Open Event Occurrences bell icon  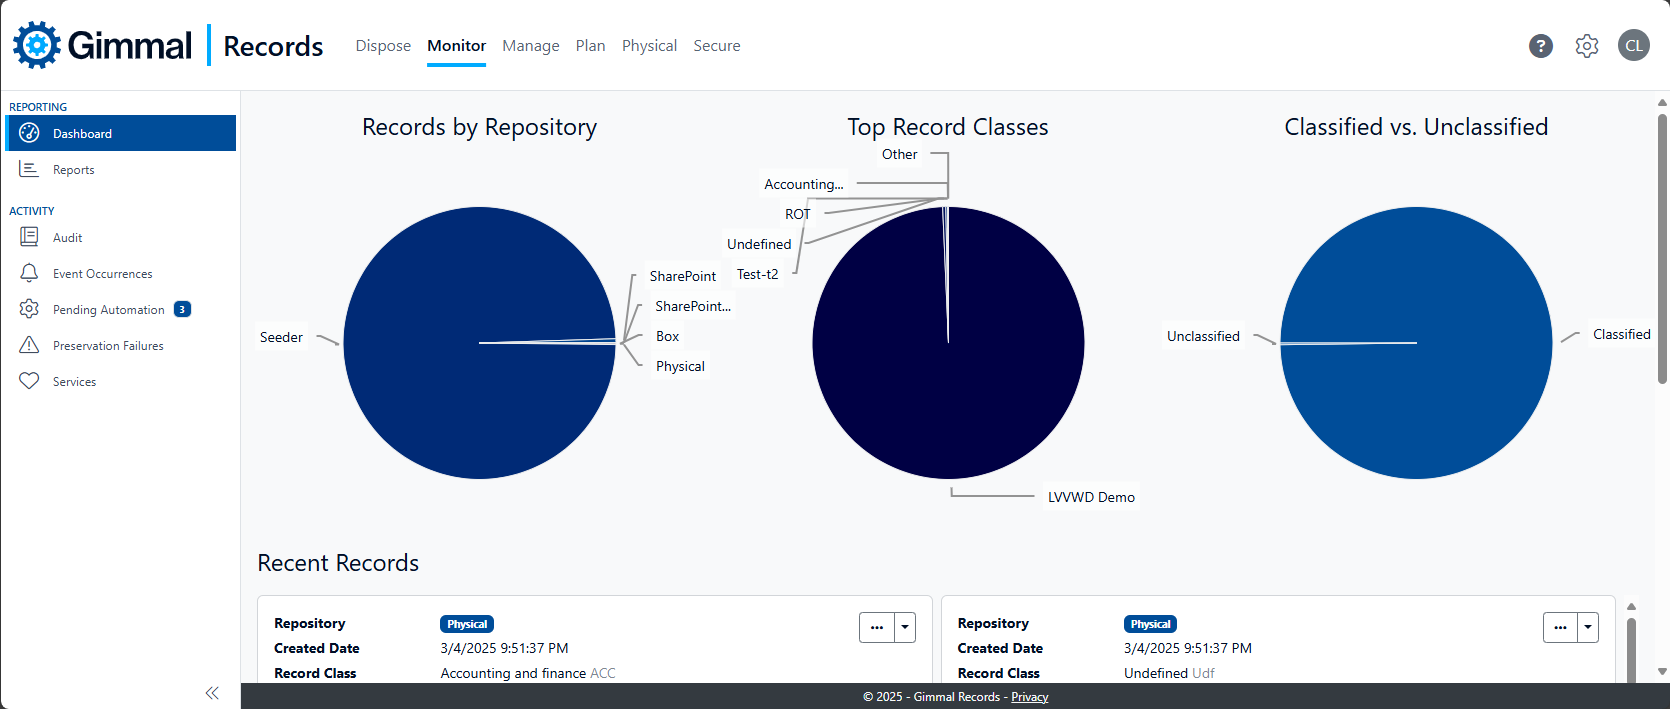[29, 273]
